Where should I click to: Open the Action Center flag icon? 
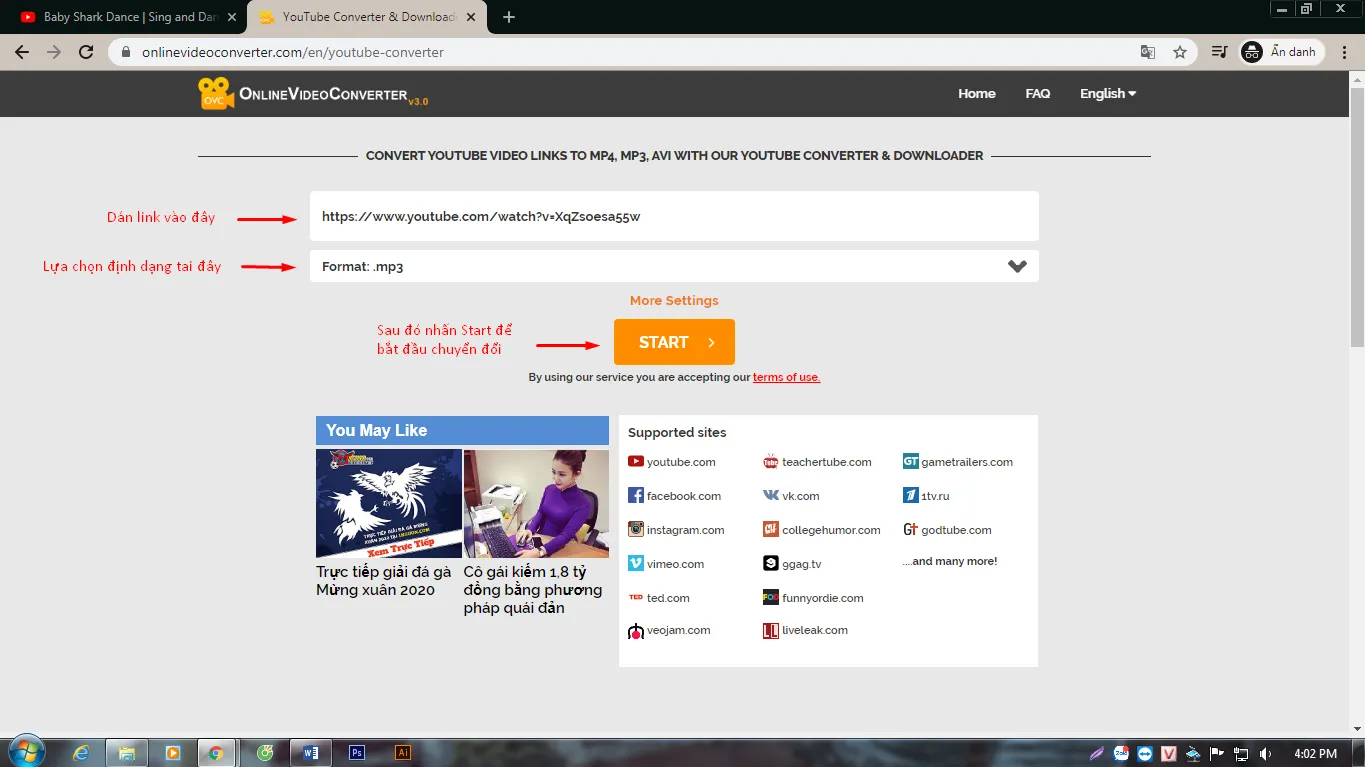[x=1217, y=754]
